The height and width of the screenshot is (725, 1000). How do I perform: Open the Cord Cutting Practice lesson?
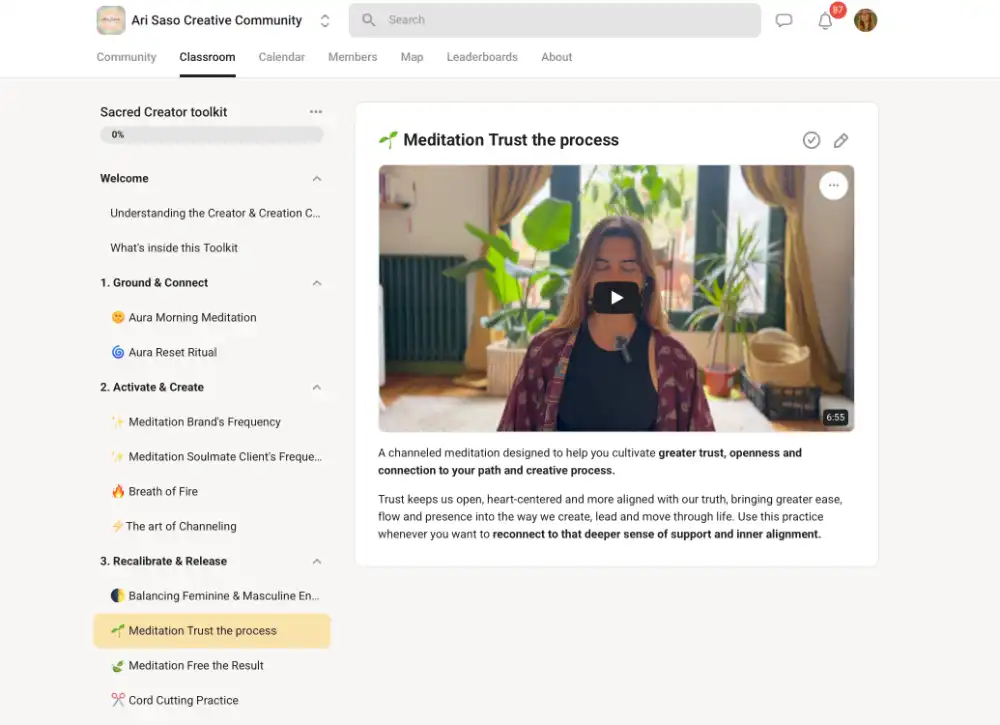(x=212, y=700)
